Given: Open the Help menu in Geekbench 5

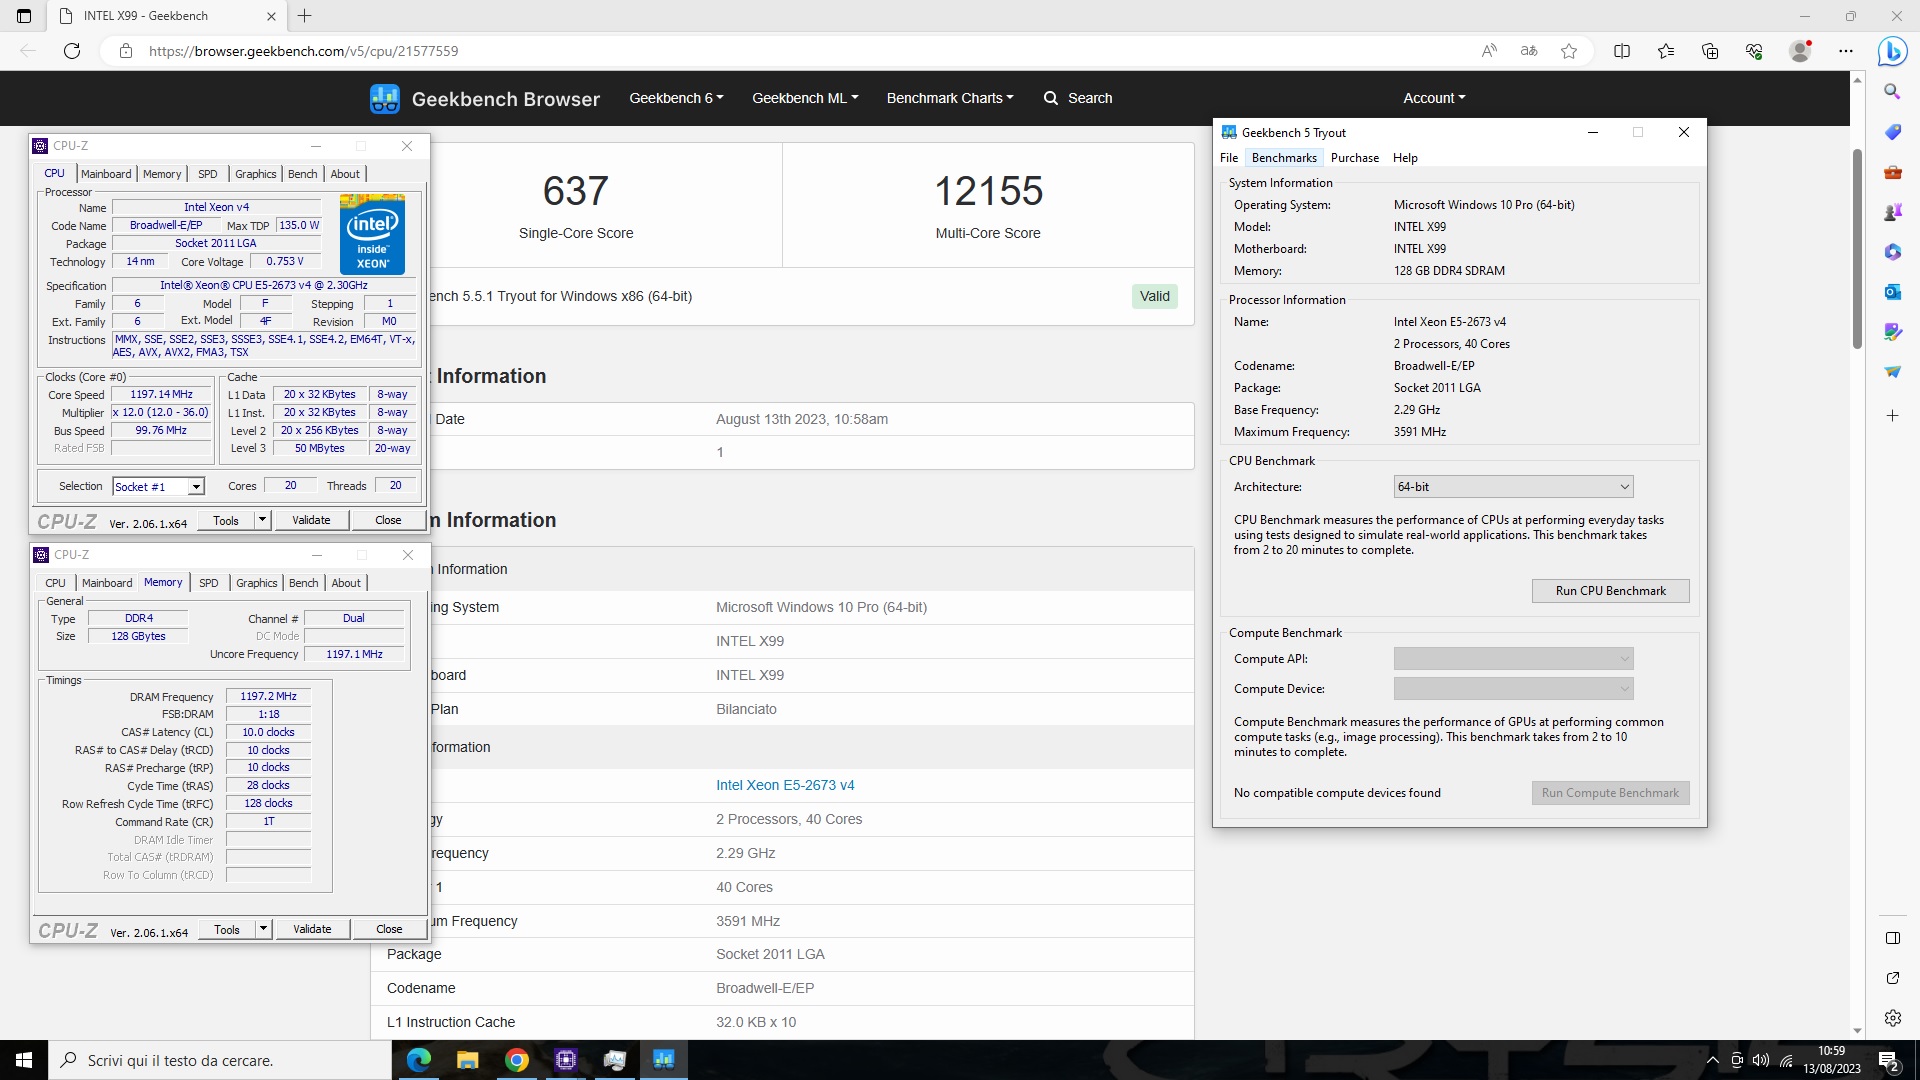Looking at the screenshot, I should pyautogui.click(x=1405, y=158).
